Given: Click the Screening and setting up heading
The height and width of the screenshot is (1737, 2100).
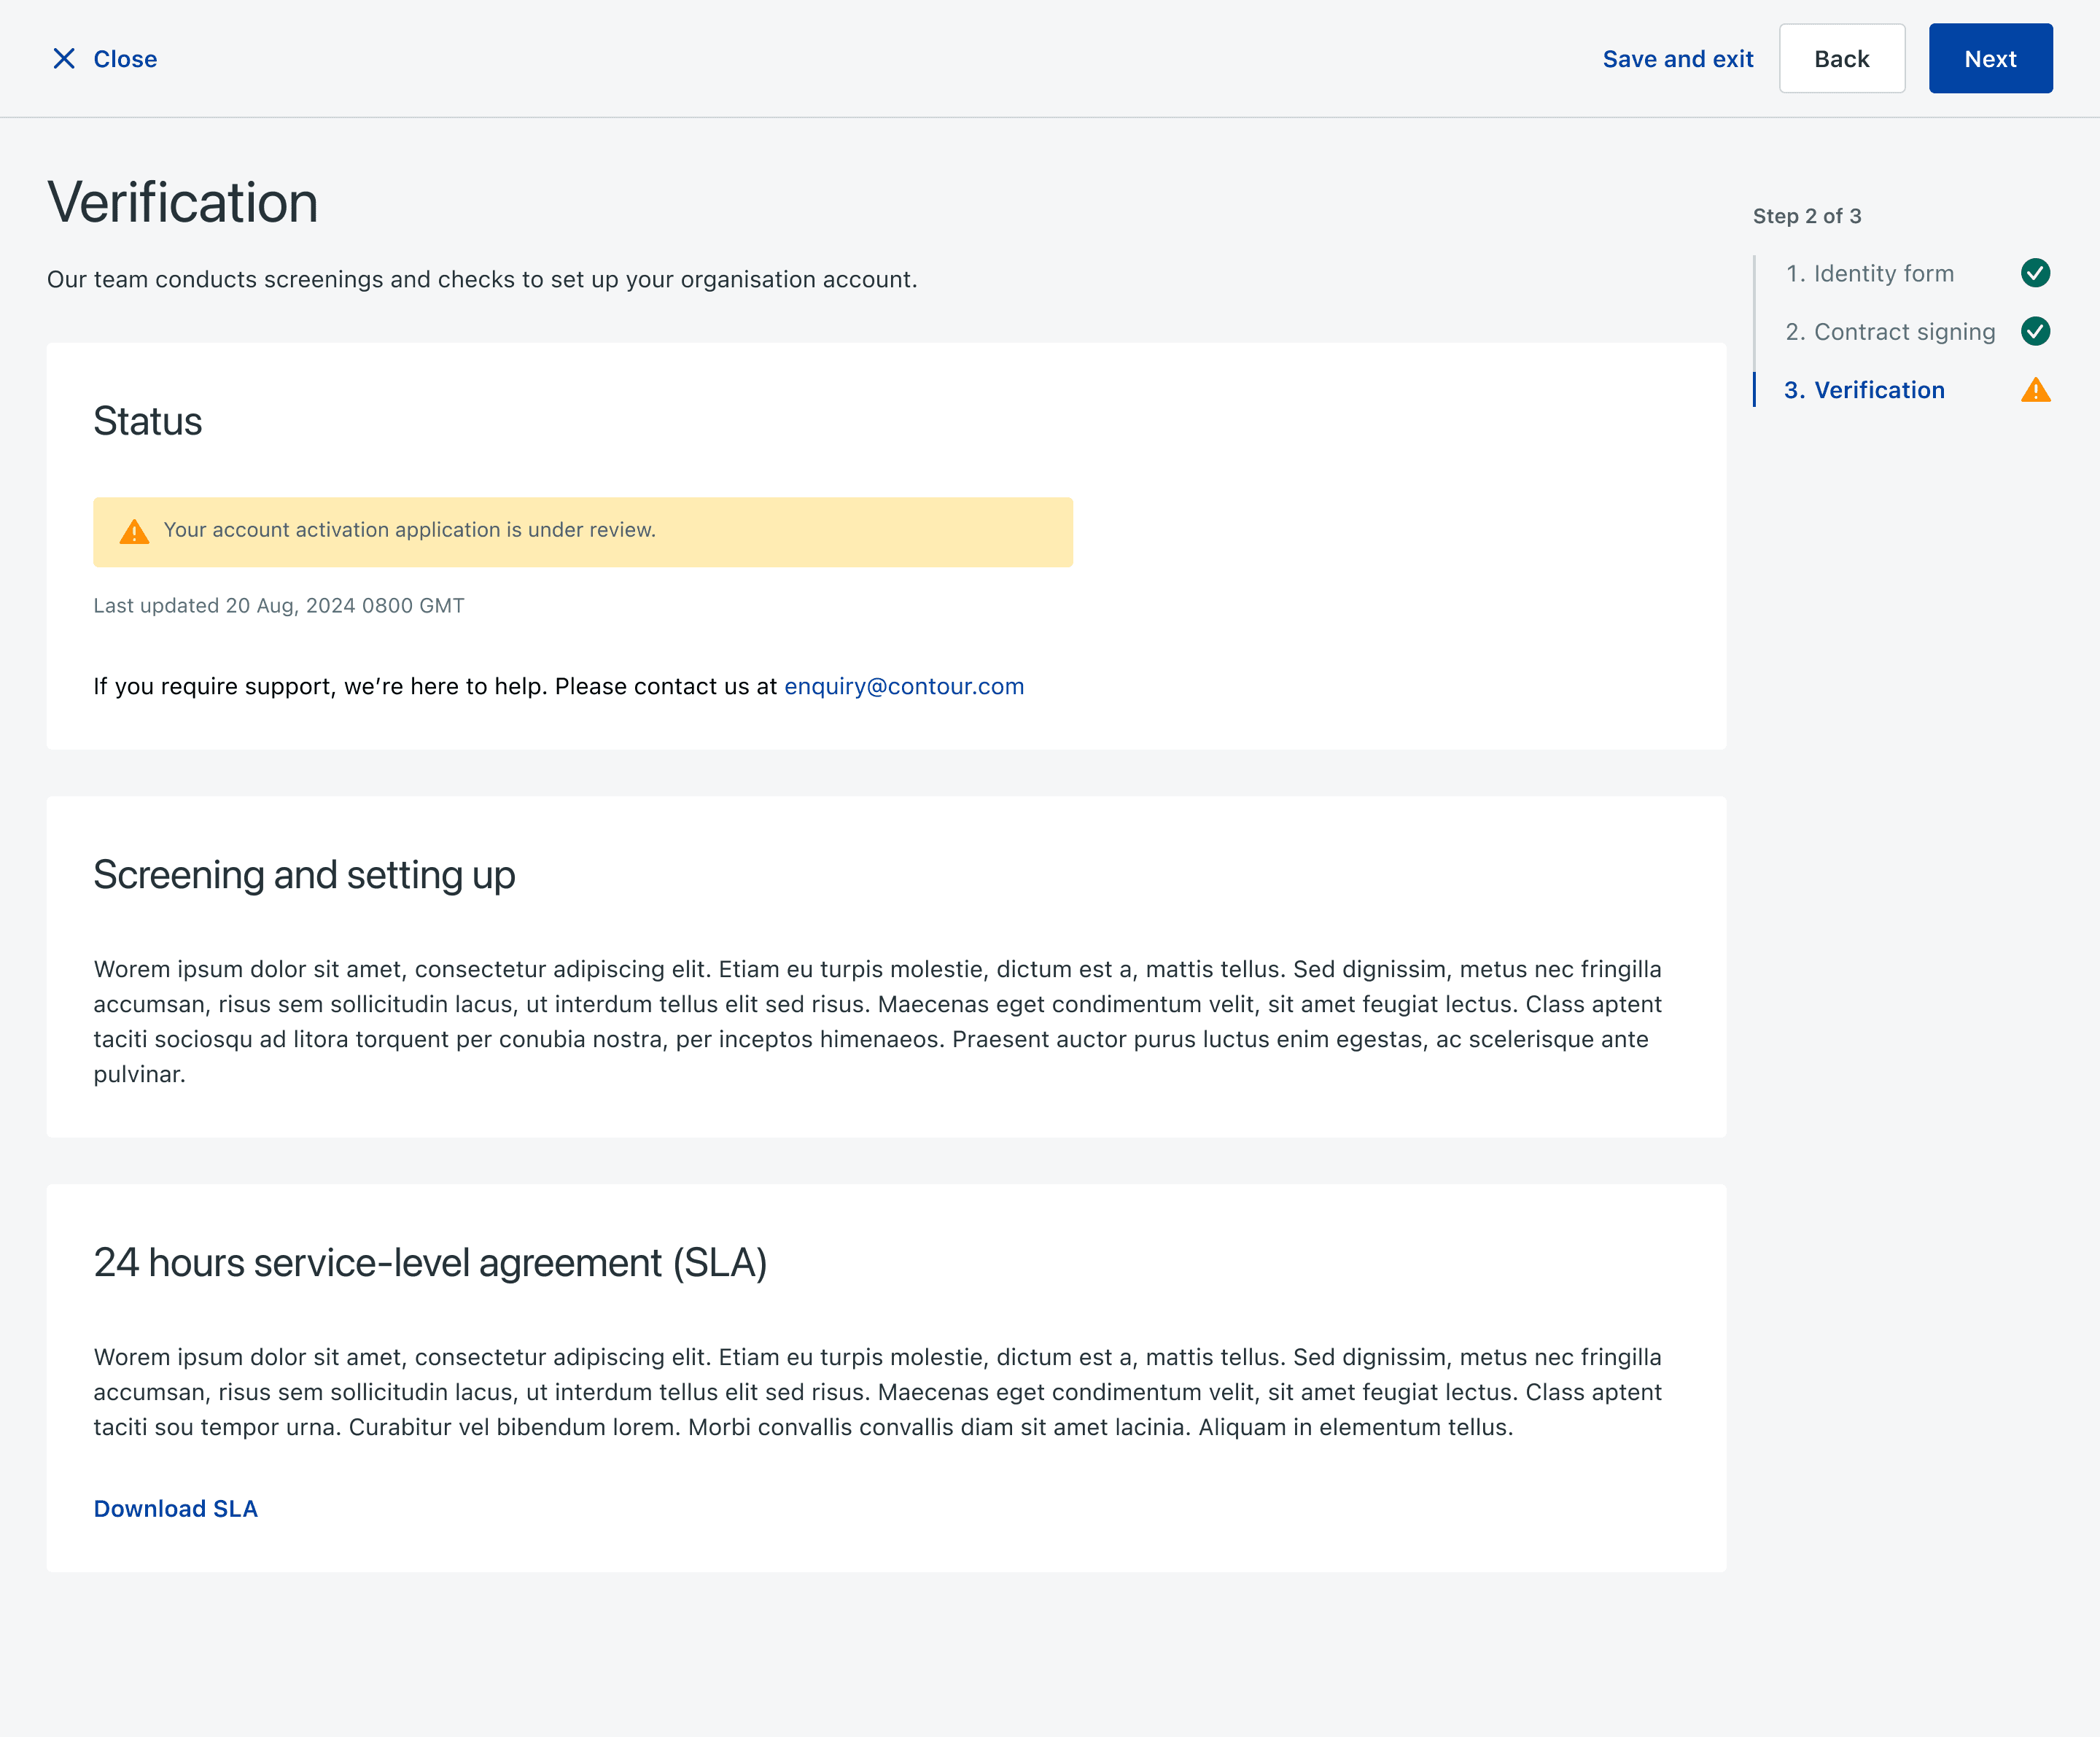Looking at the screenshot, I should pyautogui.click(x=304, y=875).
